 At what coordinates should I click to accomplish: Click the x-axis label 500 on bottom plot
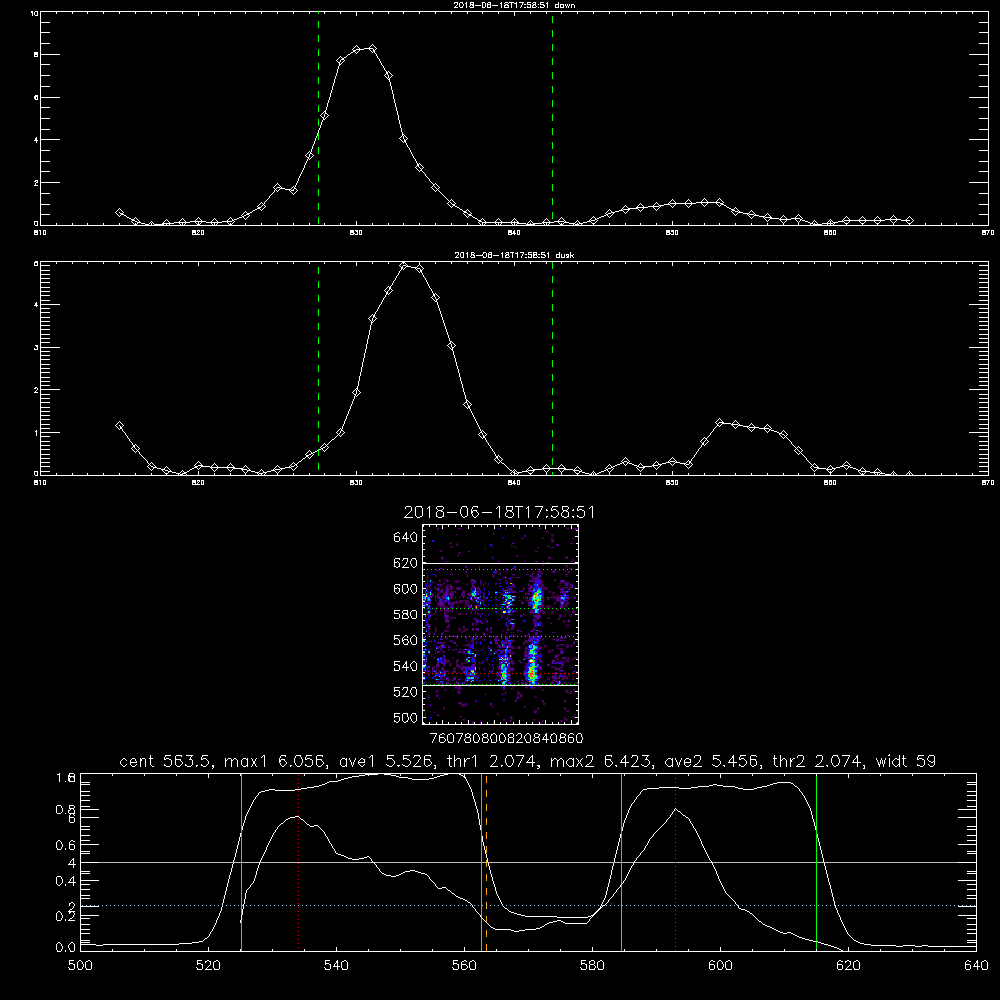click(80, 966)
